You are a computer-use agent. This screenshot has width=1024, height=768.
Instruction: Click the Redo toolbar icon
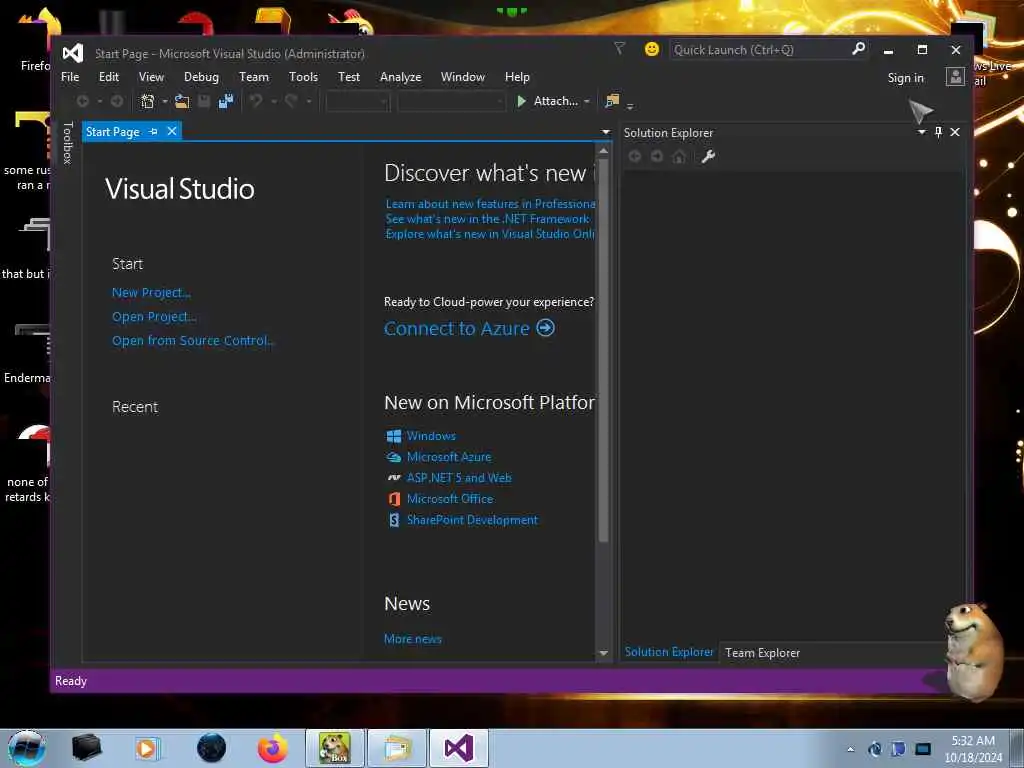pos(291,101)
